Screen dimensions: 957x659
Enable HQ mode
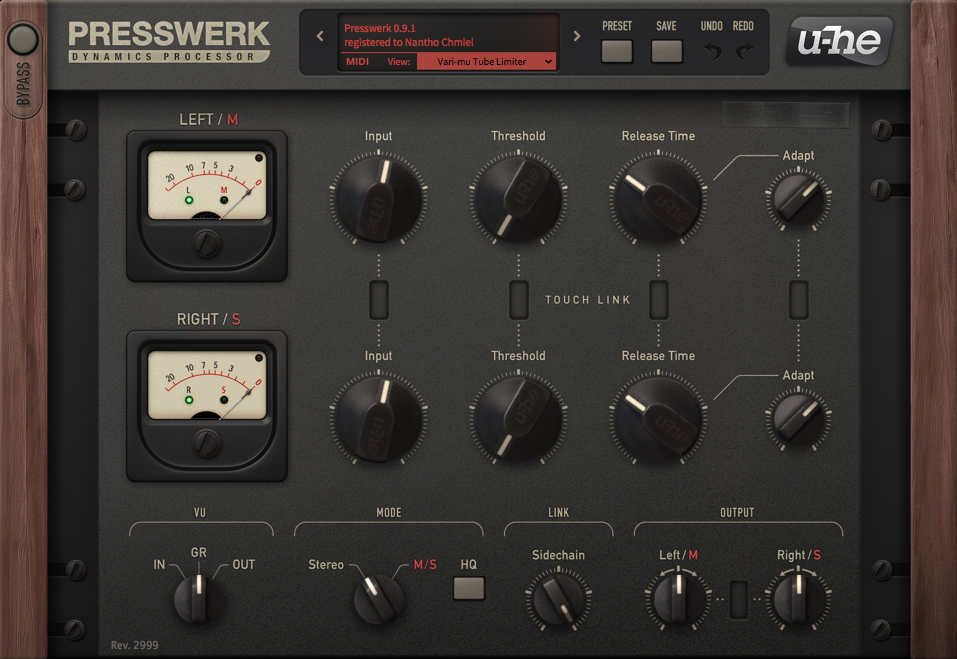(x=468, y=589)
